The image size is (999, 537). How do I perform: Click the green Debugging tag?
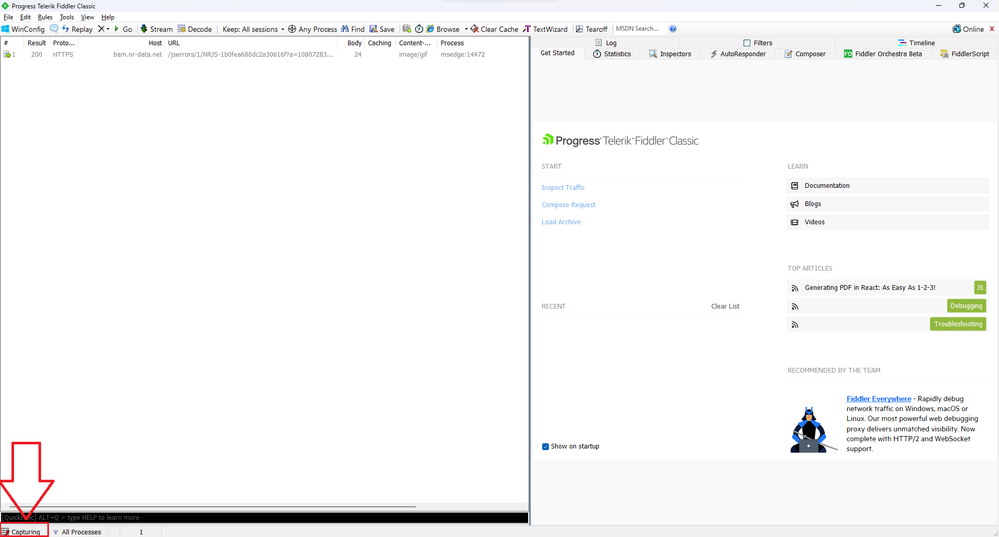967,306
